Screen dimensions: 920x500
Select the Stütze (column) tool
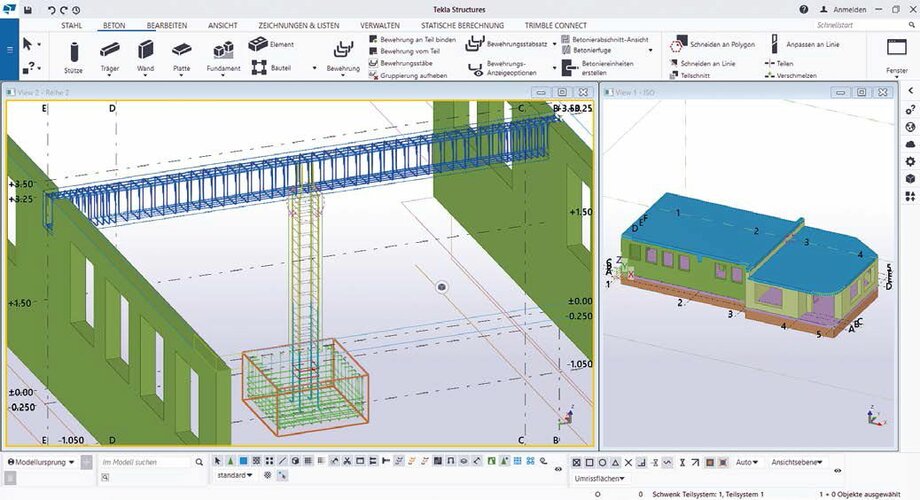point(74,57)
